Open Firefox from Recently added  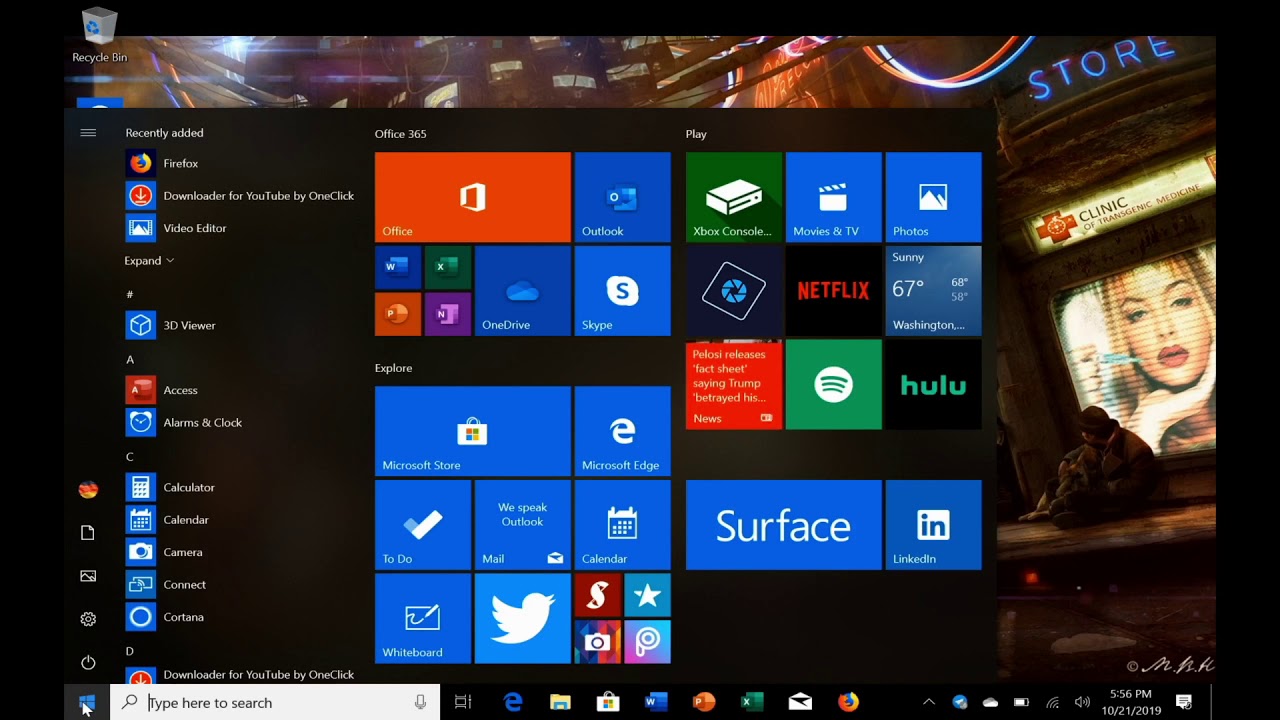tap(240, 163)
